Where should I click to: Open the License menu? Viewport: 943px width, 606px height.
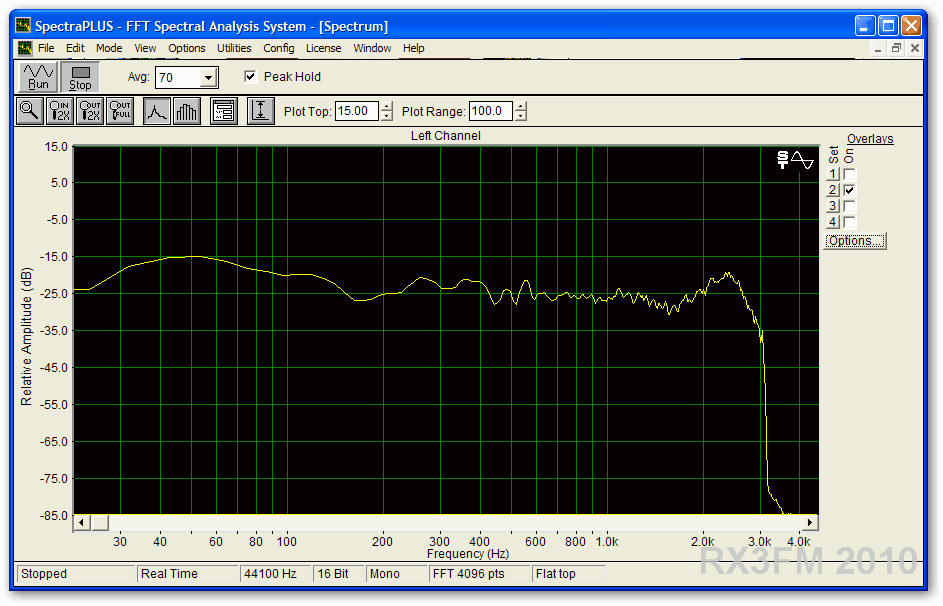click(x=324, y=48)
